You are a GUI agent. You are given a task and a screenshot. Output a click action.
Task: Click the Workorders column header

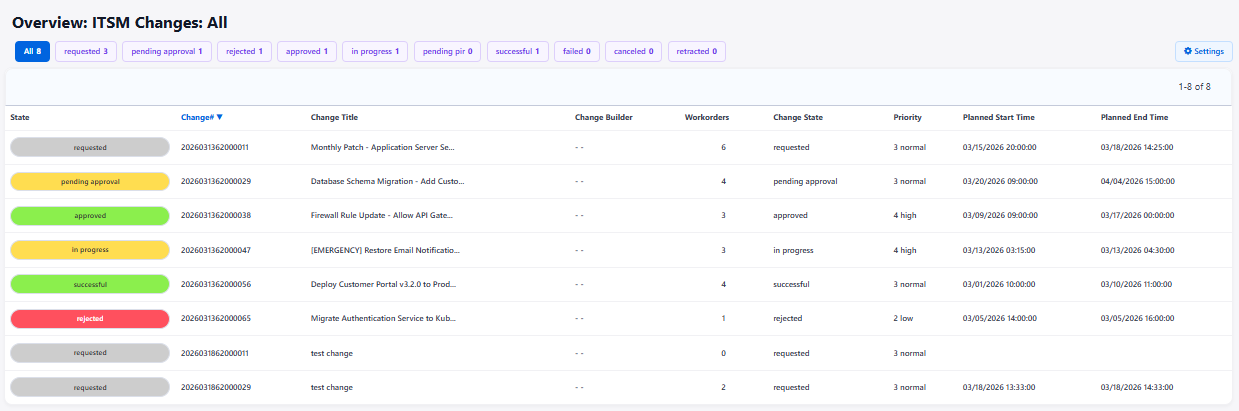click(x=706, y=117)
